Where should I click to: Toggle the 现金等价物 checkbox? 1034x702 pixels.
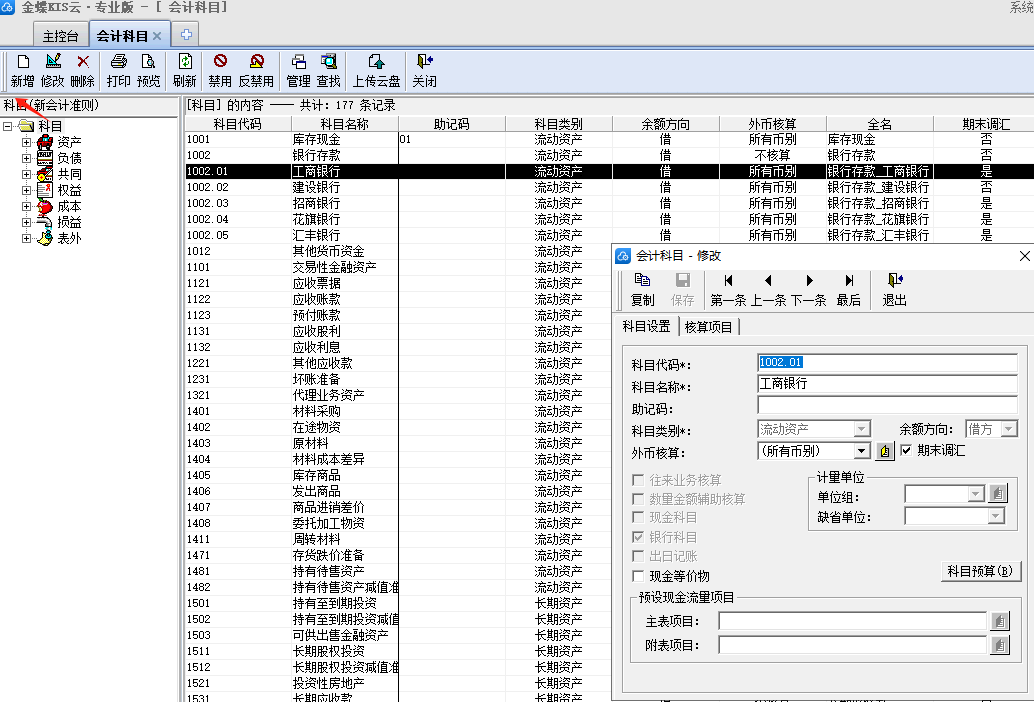(x=638, y=576)
